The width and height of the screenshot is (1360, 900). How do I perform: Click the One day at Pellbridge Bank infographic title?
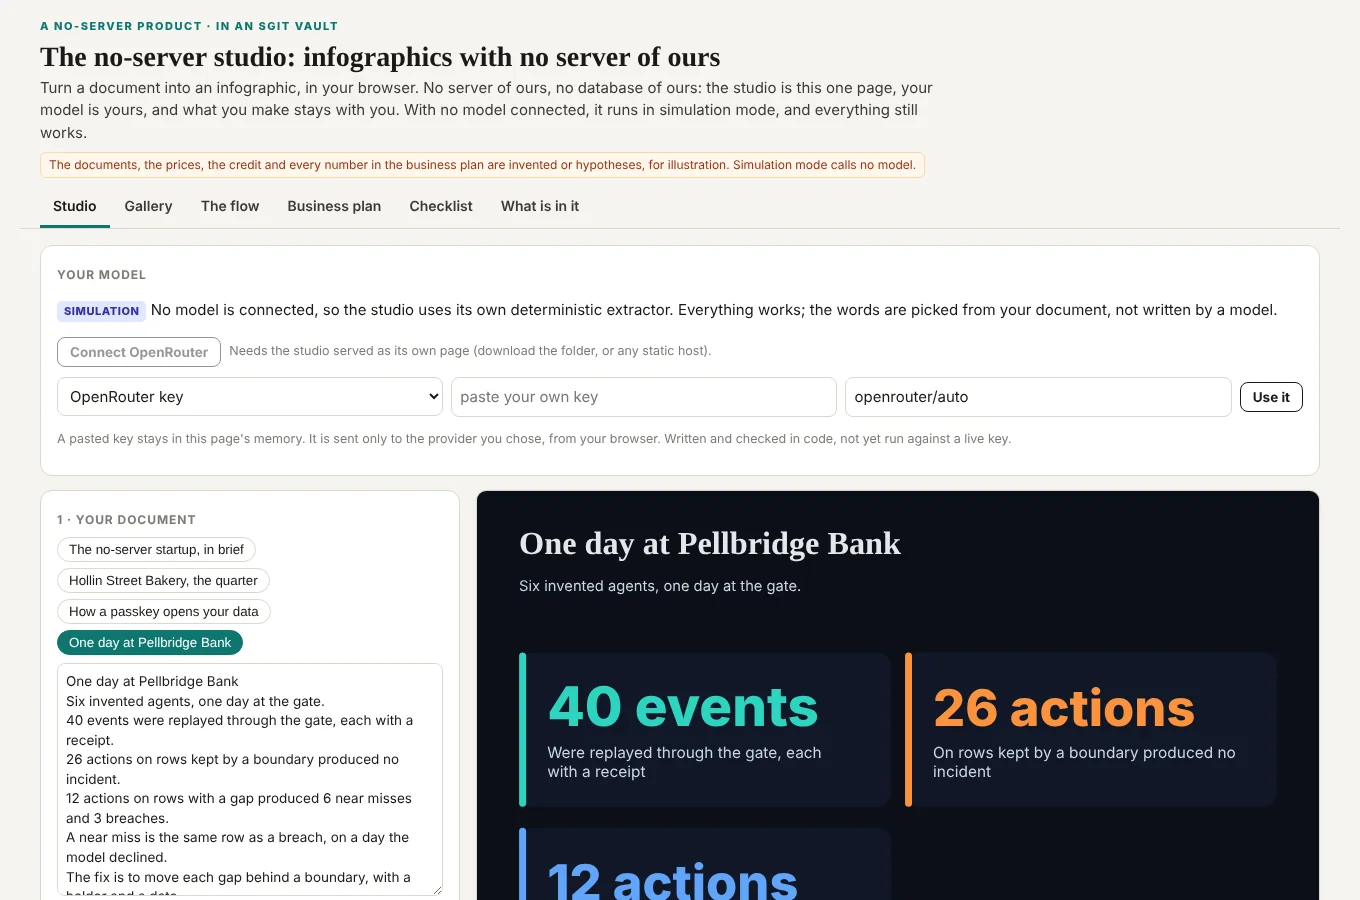[710, 544]
